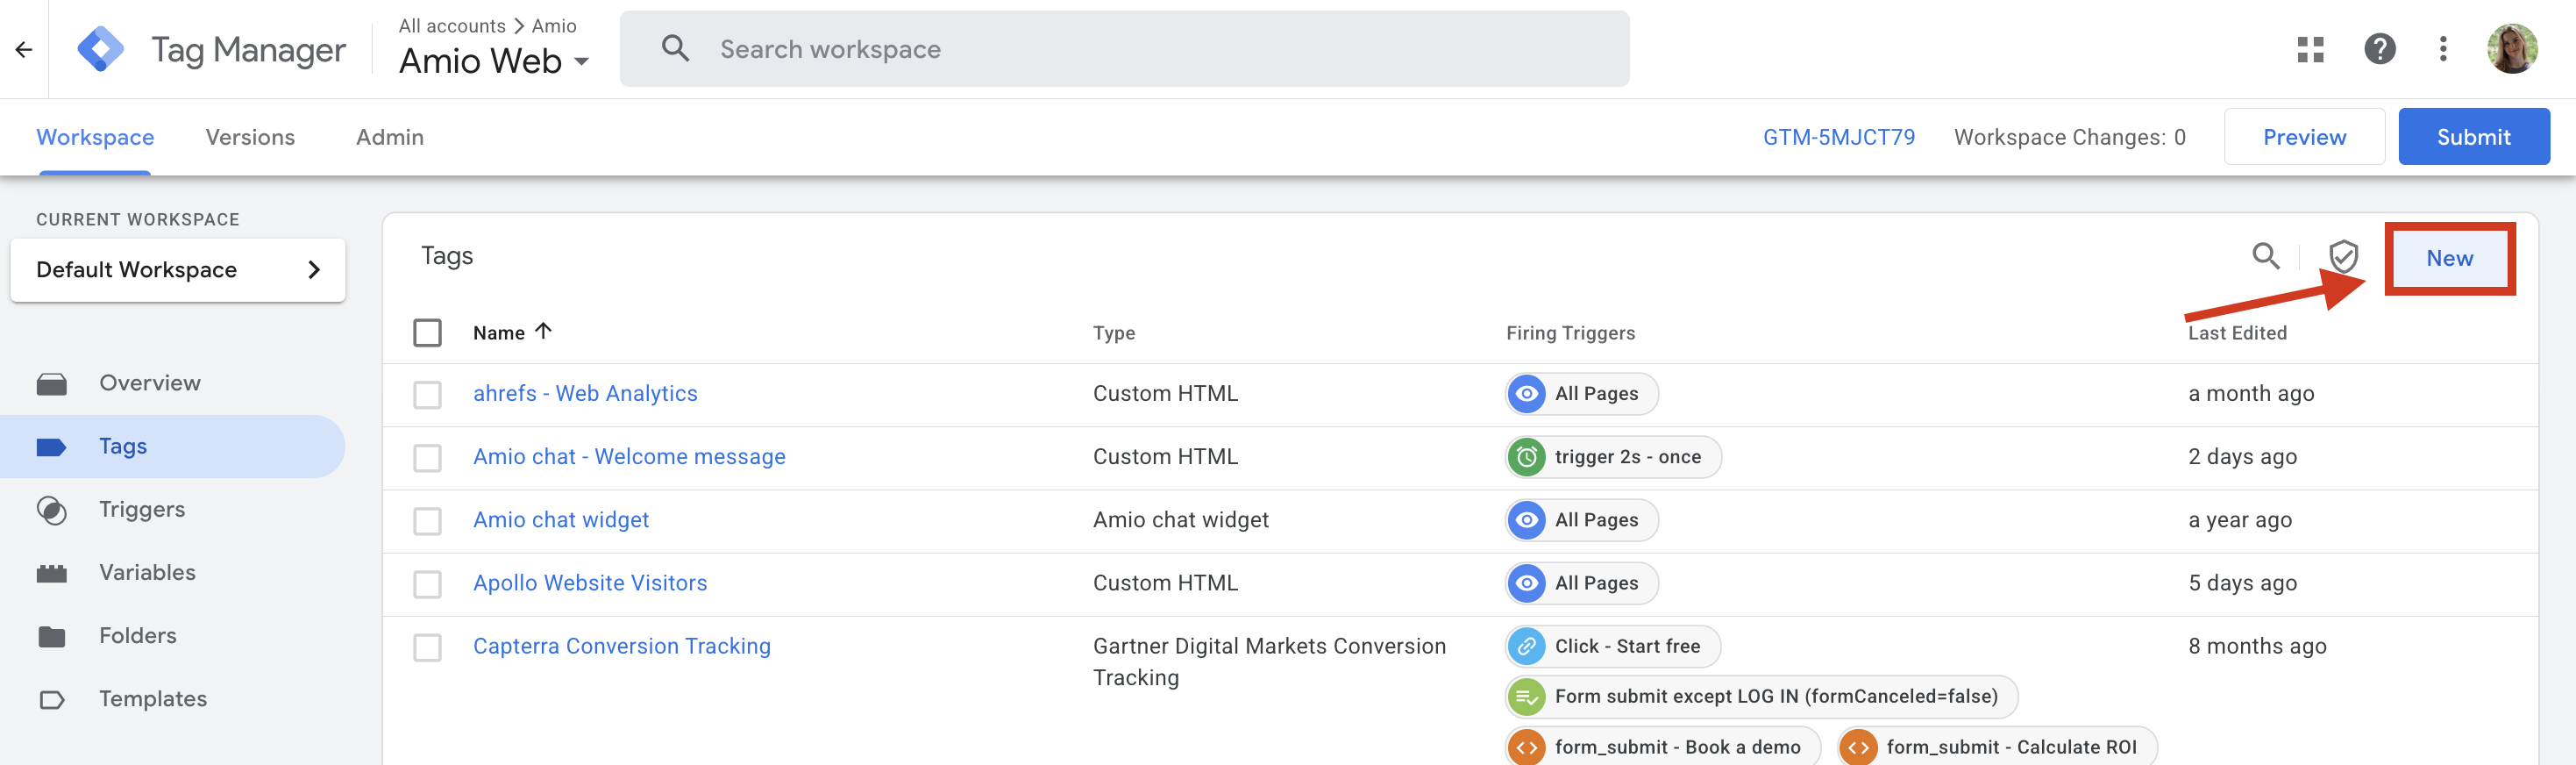
Task: Sort tags by Name column arrow
Action: tap(543, 331)
